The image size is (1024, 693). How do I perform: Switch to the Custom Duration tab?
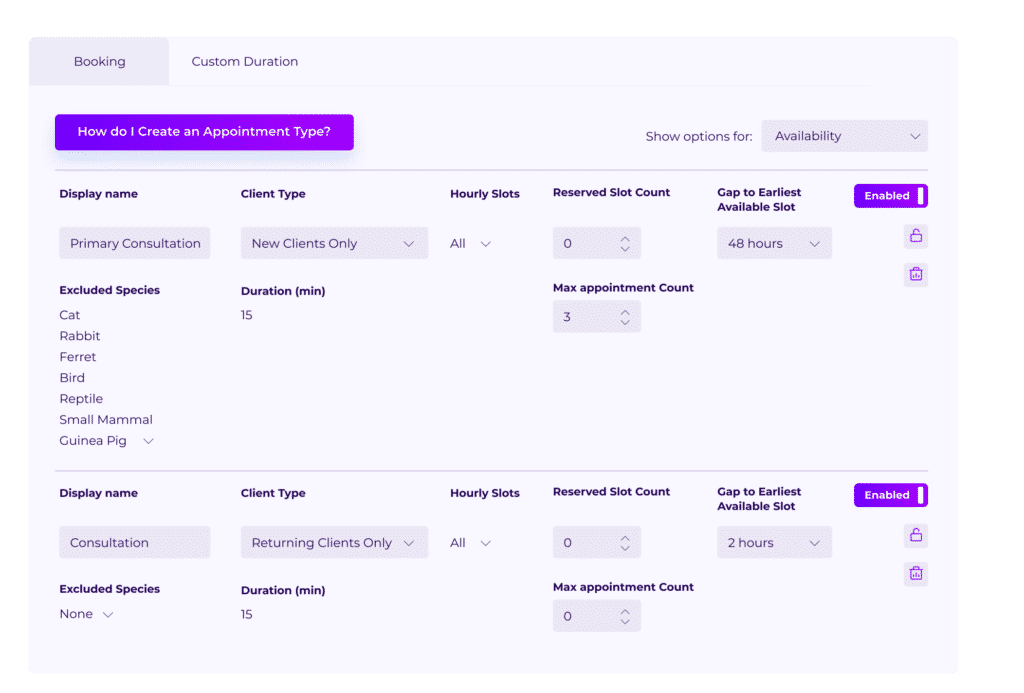click(x=244, y=62)
